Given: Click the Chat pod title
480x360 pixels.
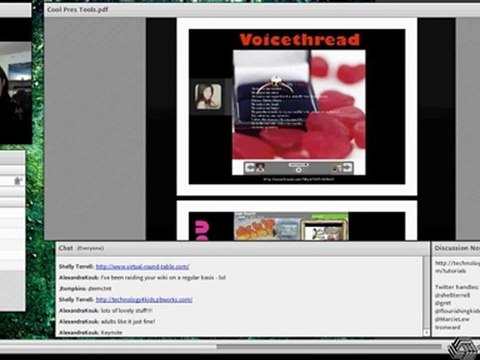Looking at the screenshot, I should (66, 248).
